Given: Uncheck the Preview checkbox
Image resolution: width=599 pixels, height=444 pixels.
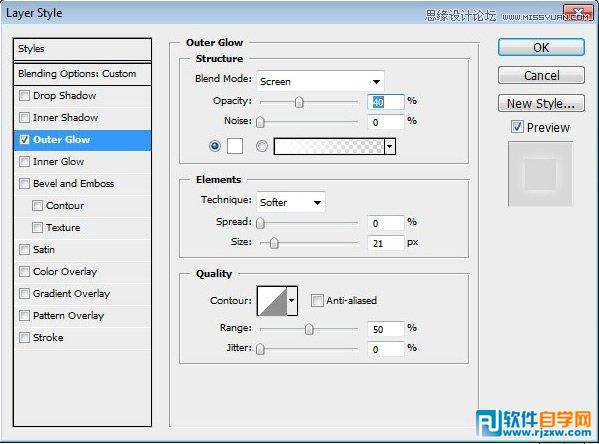Looking at the screenshot, I should pos(517,127).
